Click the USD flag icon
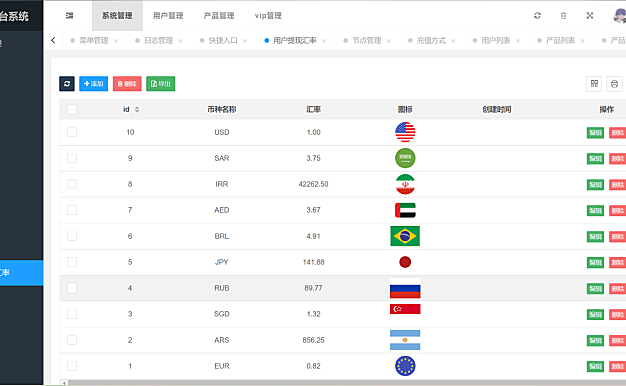The height and width of the screenshot is (386, 626). click(x=405, y=132)
